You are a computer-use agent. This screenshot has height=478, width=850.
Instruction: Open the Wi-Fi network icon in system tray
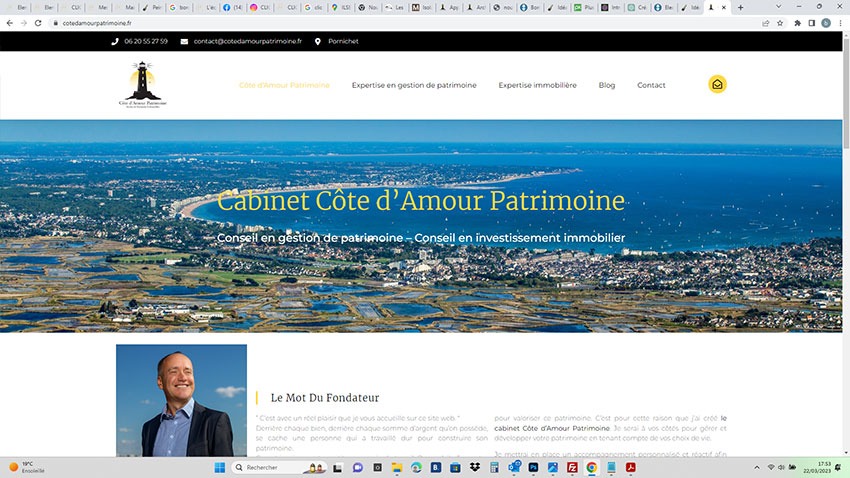pyautogui.click(x=771, y=467)
